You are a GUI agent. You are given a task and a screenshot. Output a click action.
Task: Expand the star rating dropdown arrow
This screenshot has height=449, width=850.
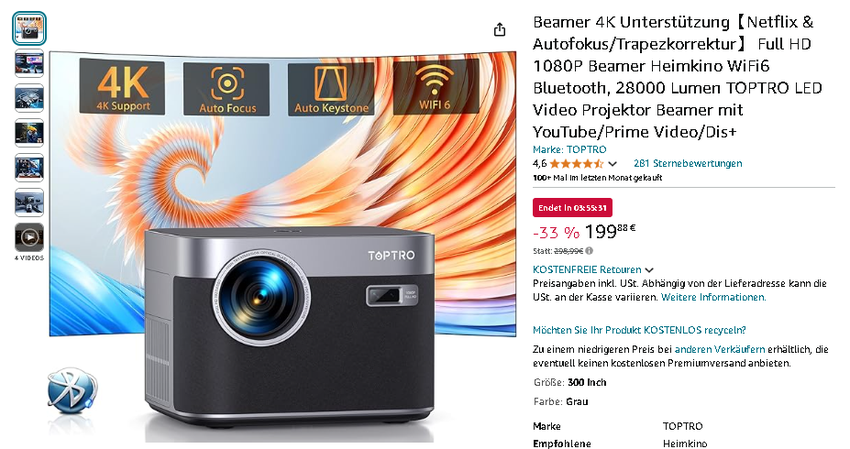(613, 164)
